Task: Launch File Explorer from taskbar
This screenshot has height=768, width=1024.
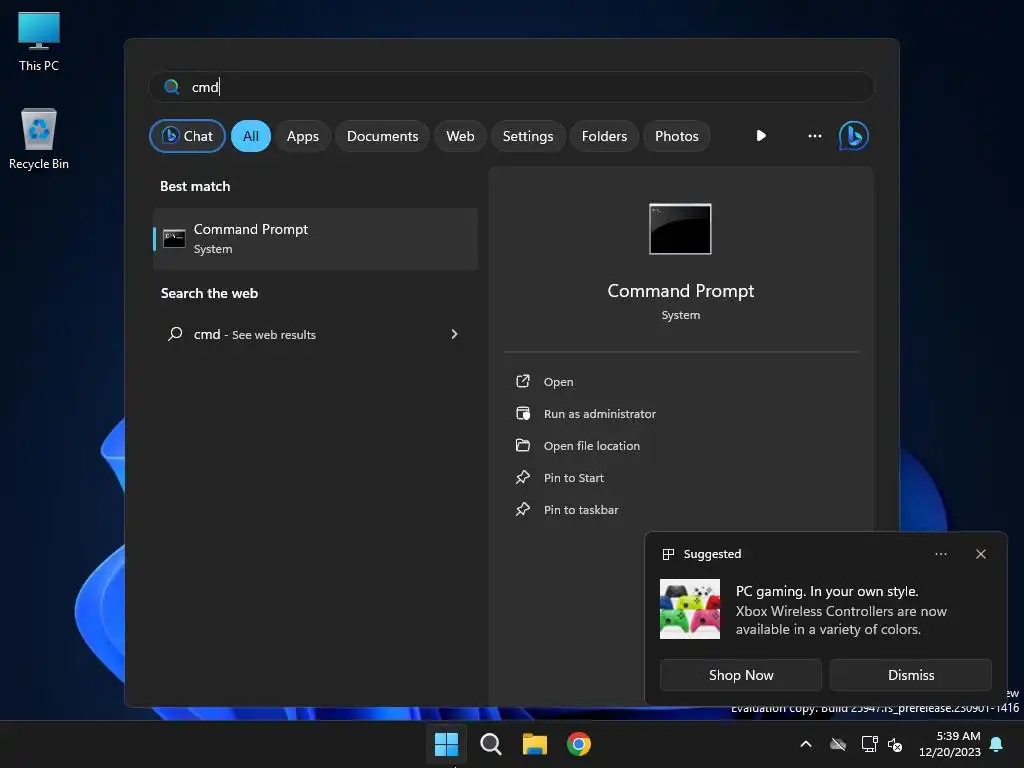Action: 534,744
